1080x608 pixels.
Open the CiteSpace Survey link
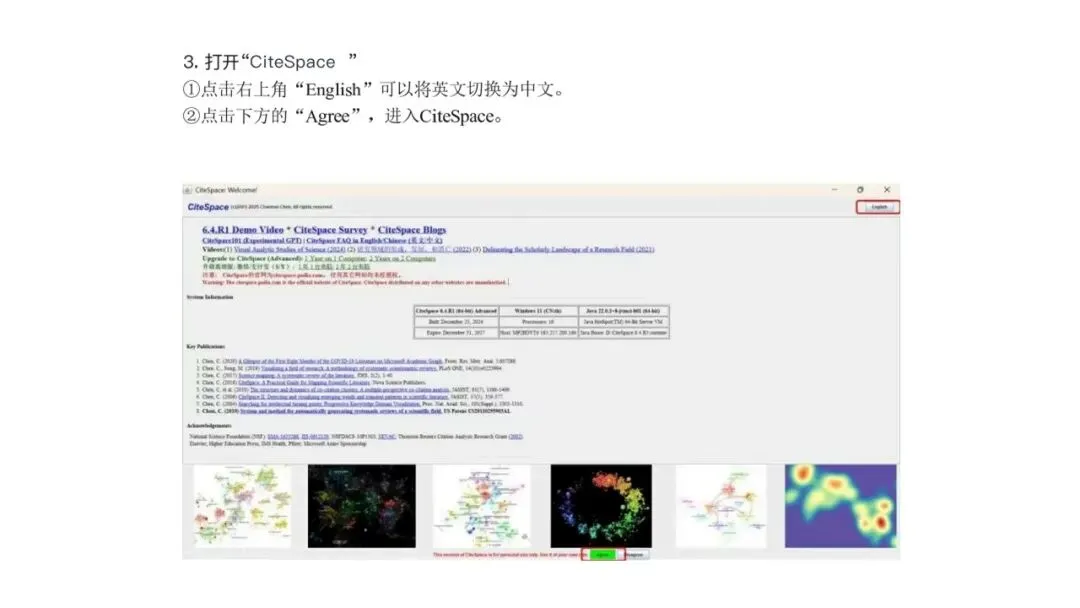click(x=330, y=229)
